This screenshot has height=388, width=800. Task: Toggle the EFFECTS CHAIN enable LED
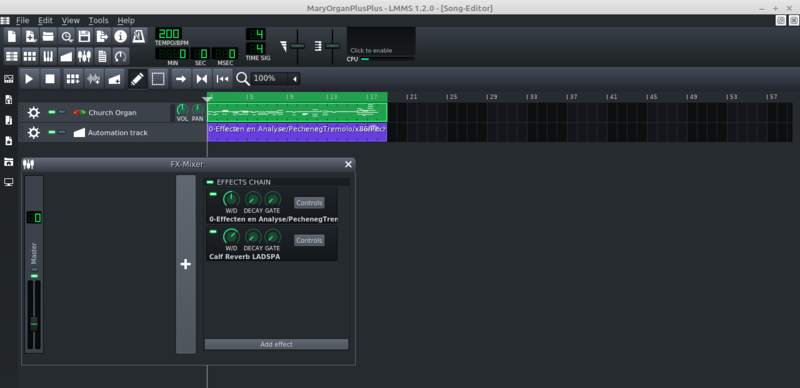(210, 182)
